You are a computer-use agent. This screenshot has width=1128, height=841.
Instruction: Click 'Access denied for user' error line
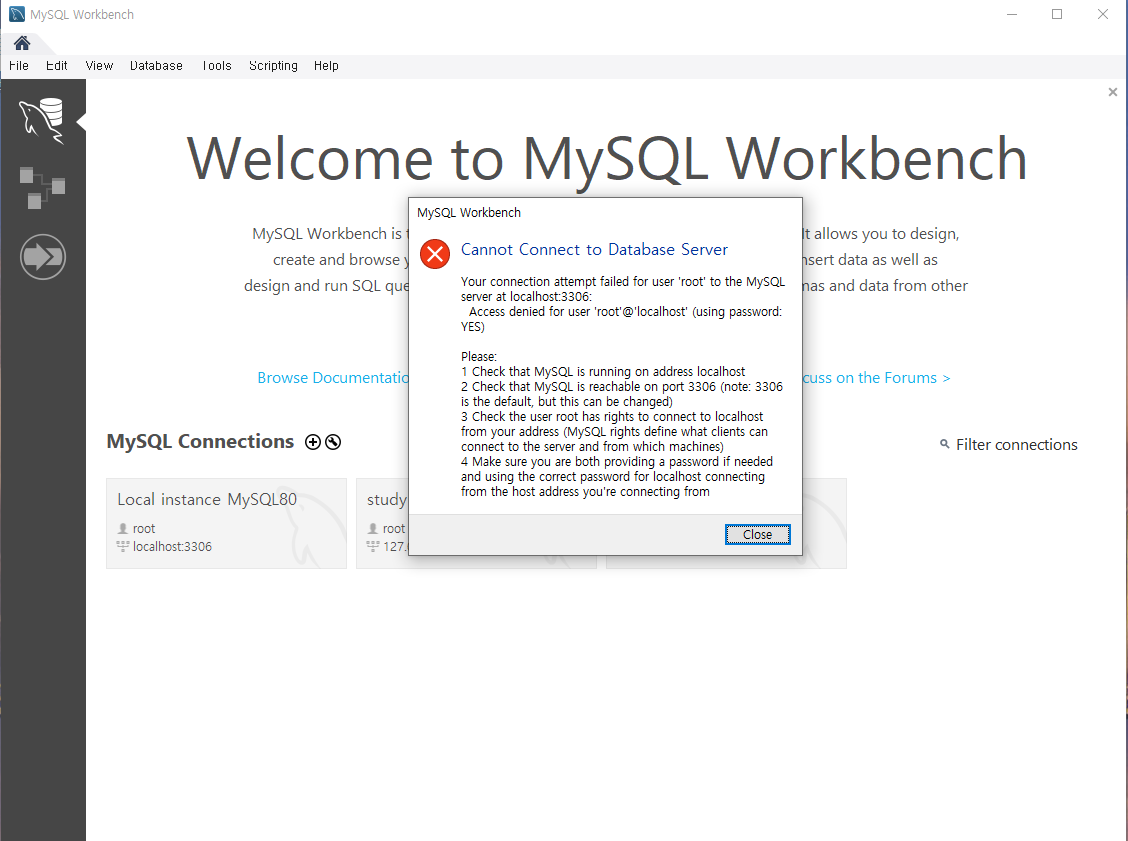coord(622,319)
